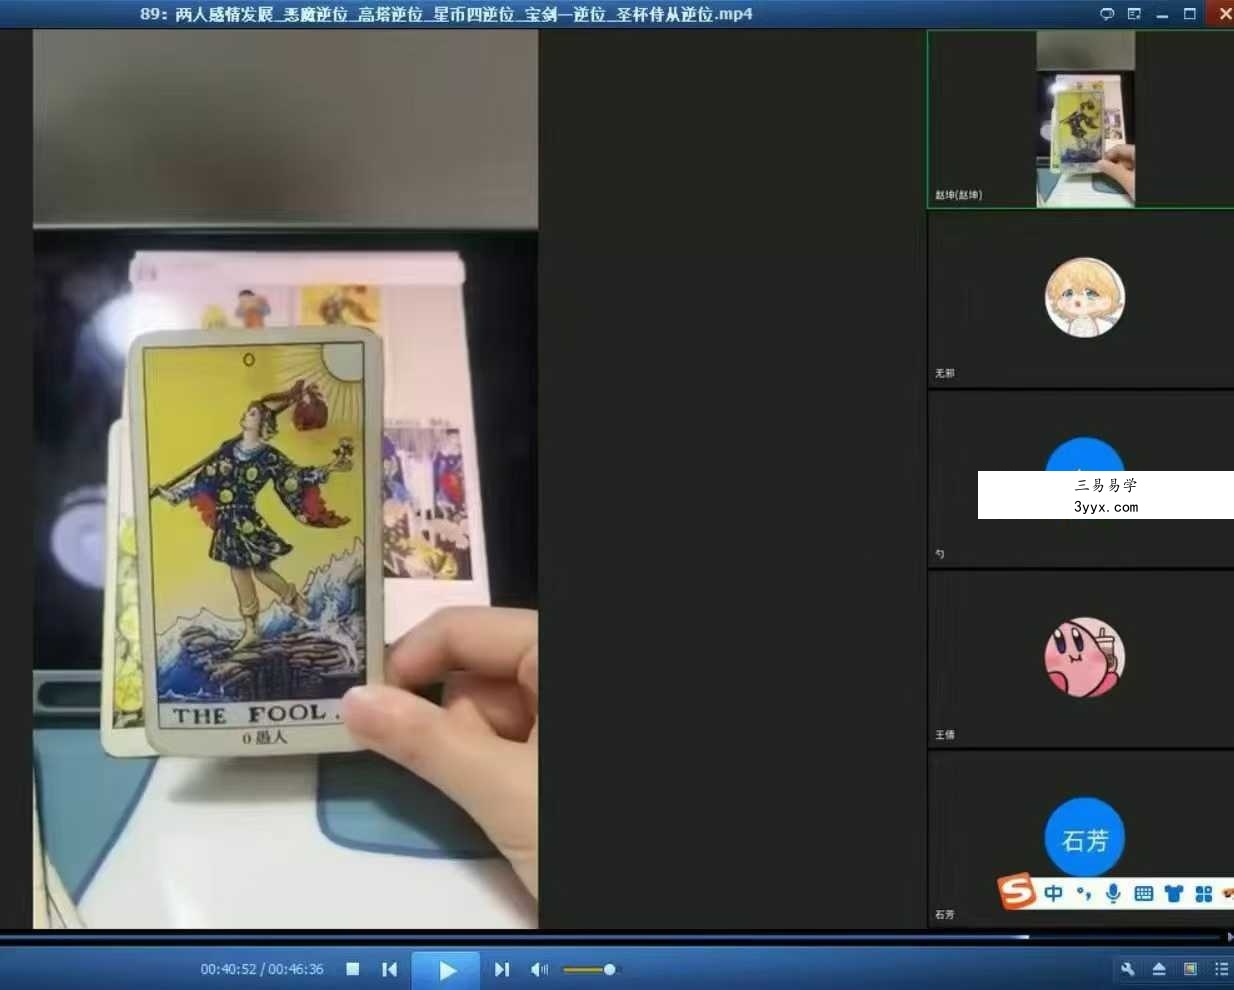Mute audio via the speaker icon
1234x990 pixels.
pos(539,969)
